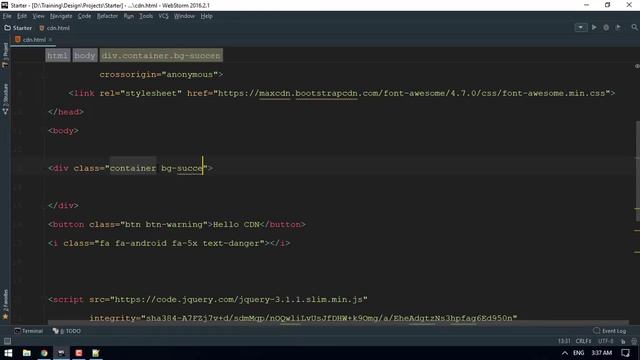Click Starter project in navigation bar

click(18, 28)
